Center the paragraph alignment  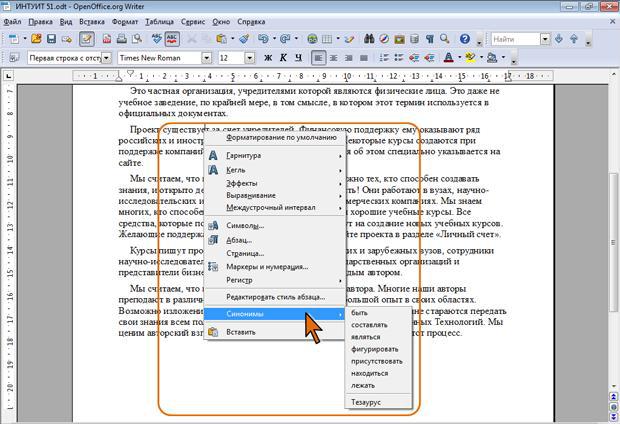tap(333, 58)
